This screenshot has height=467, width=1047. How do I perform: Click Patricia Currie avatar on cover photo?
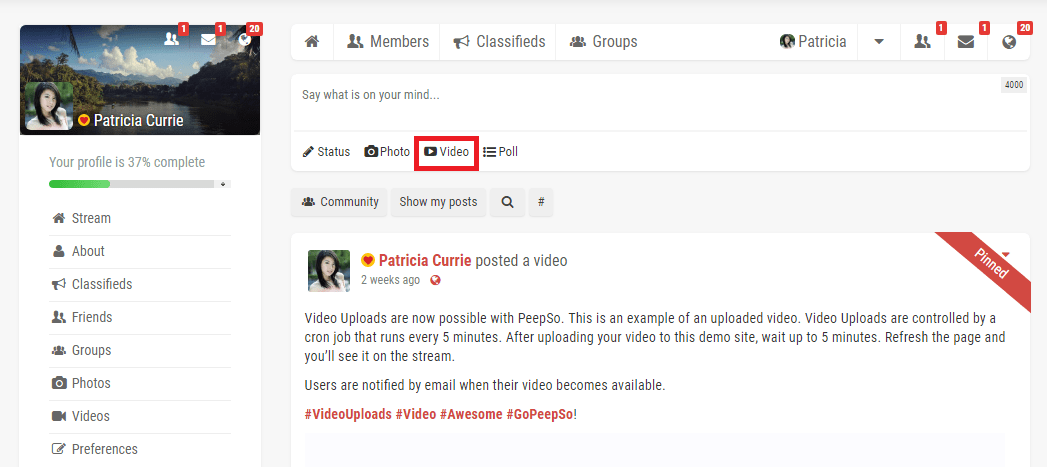tap(49, 106)
